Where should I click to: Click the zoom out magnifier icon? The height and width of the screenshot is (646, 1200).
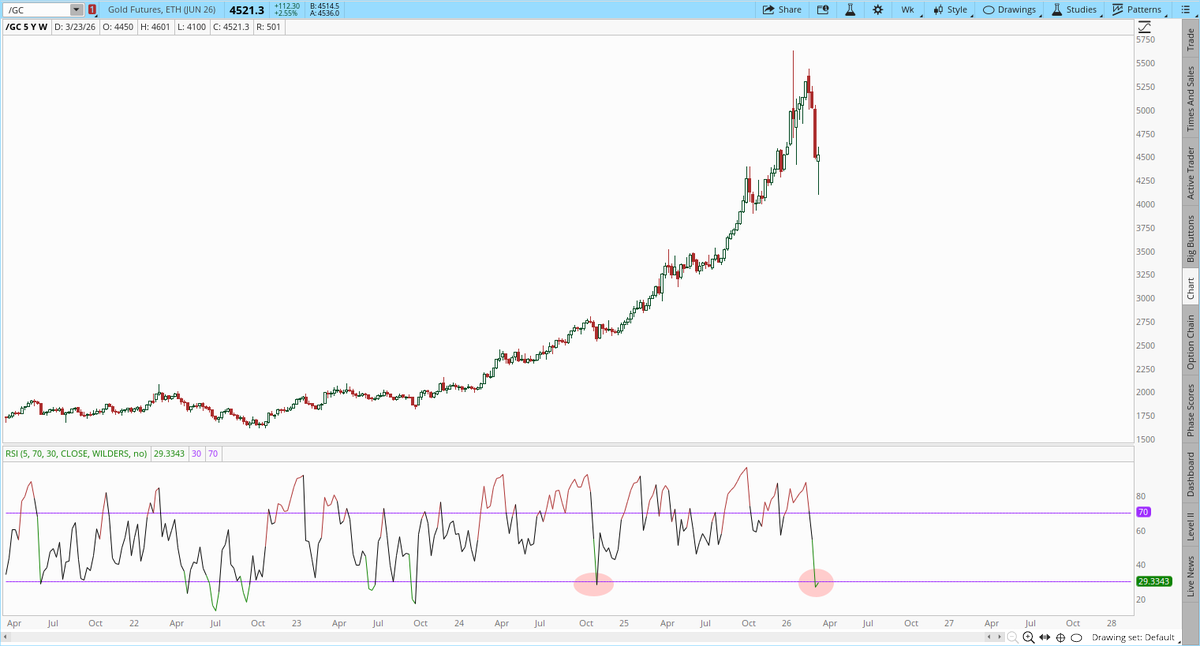pos(1013,637)
